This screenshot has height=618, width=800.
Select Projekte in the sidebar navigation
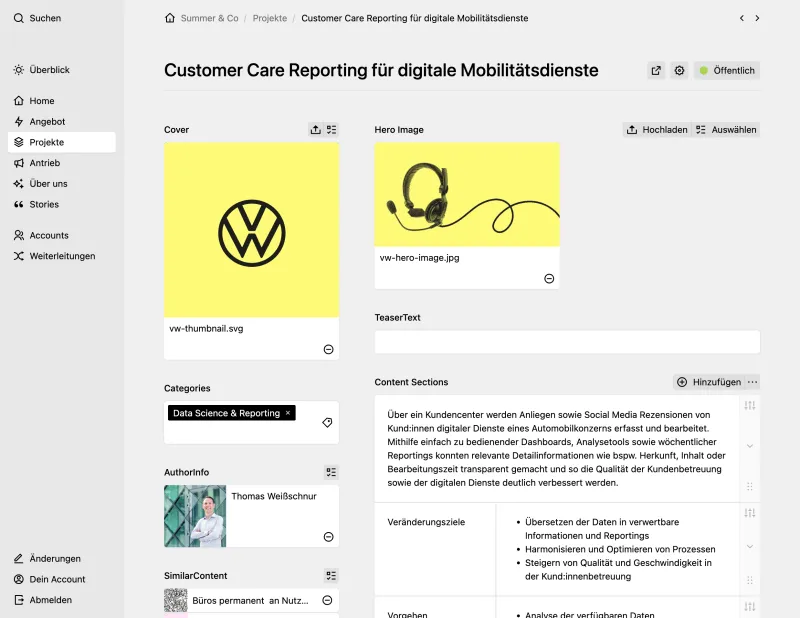[46, 142]
